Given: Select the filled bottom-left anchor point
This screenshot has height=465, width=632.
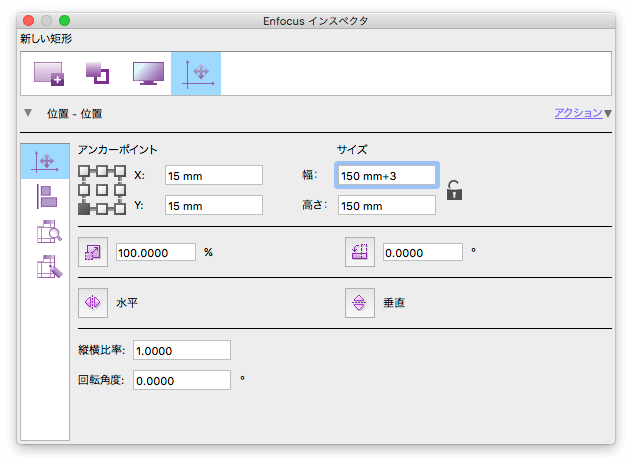Looking at the screenshot, I should point(84,208).
